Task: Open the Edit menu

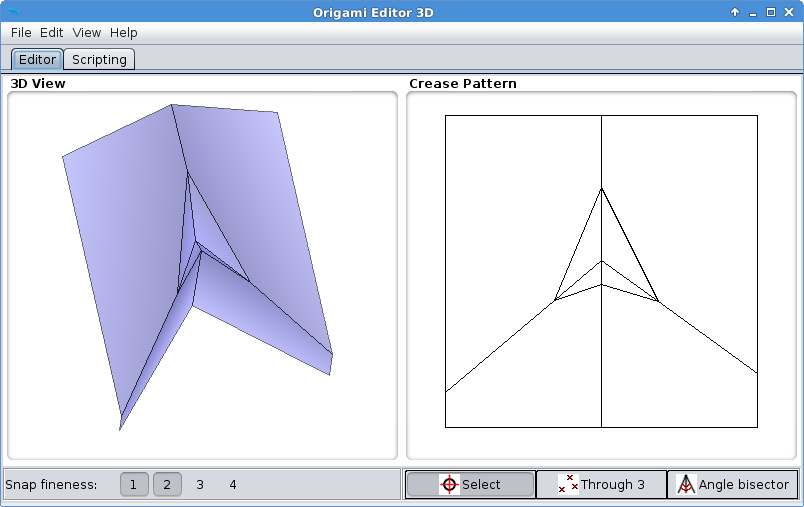Action: [52, 33]
